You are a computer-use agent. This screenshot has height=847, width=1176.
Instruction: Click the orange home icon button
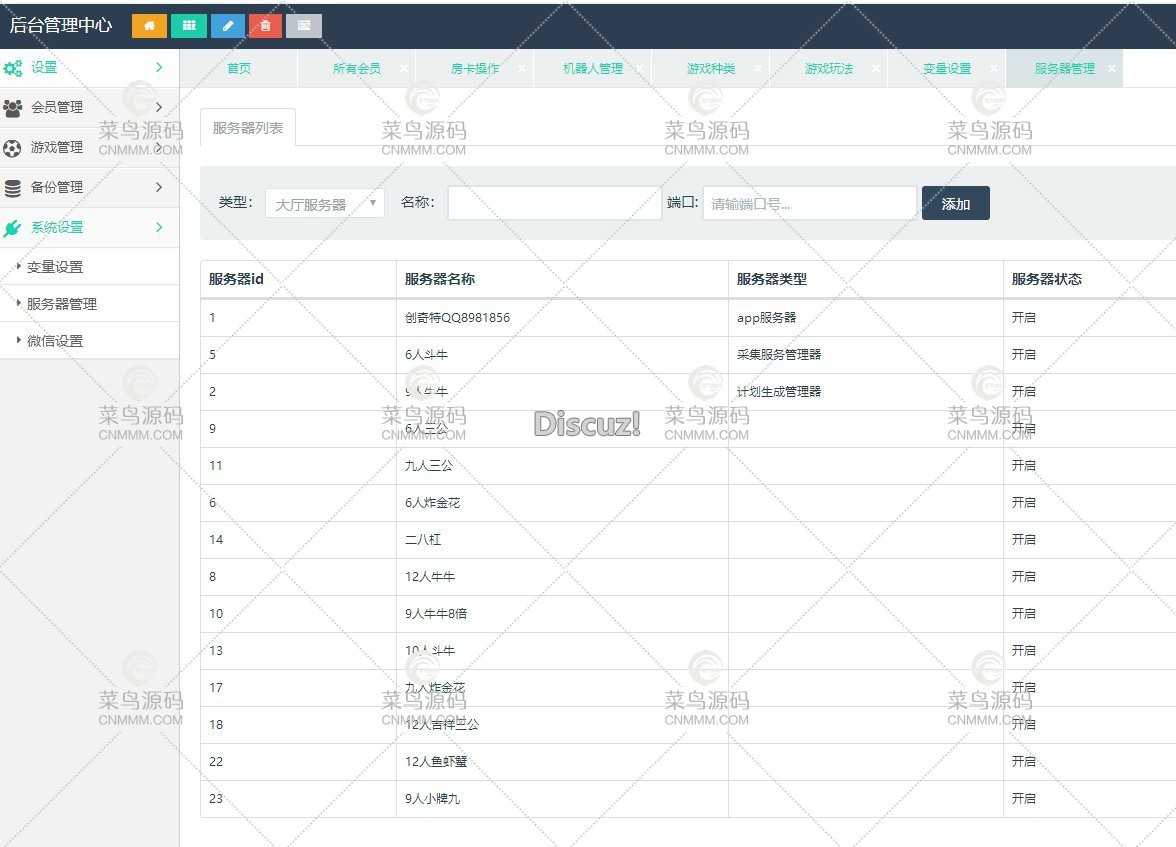point(149,26)
